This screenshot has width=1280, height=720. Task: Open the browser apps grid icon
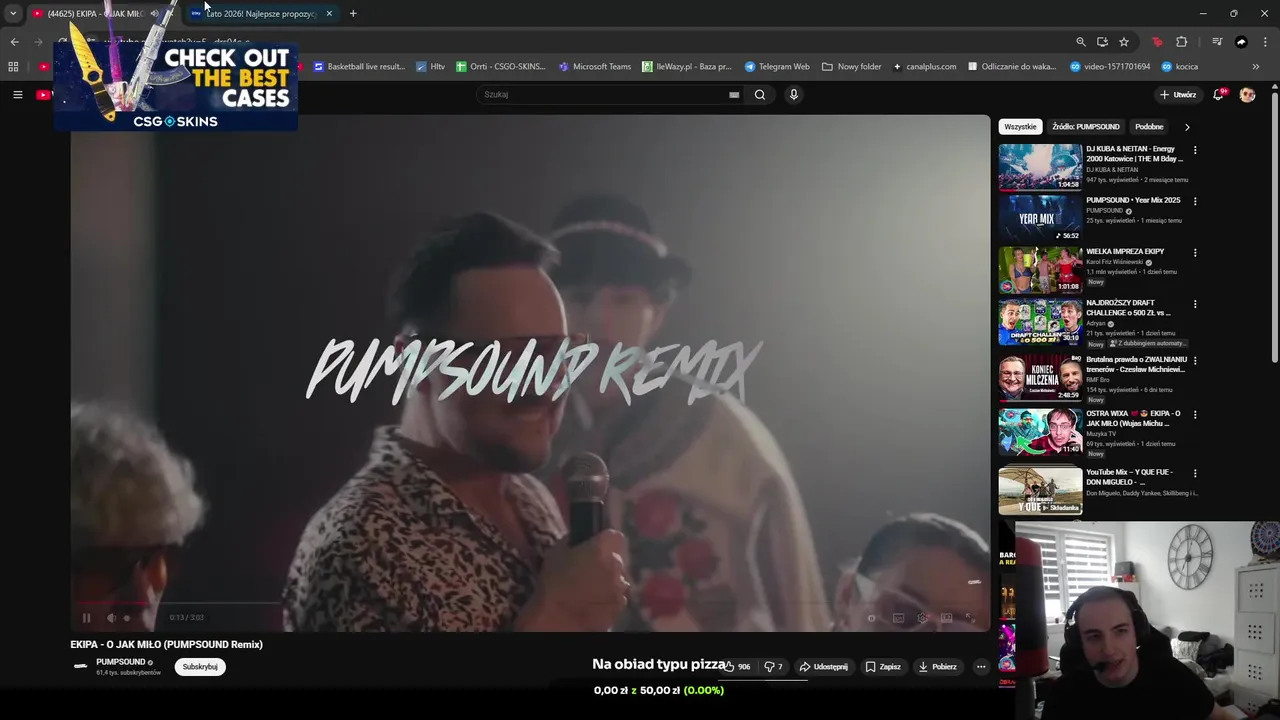pyautogui.click(x=13, y=67)
